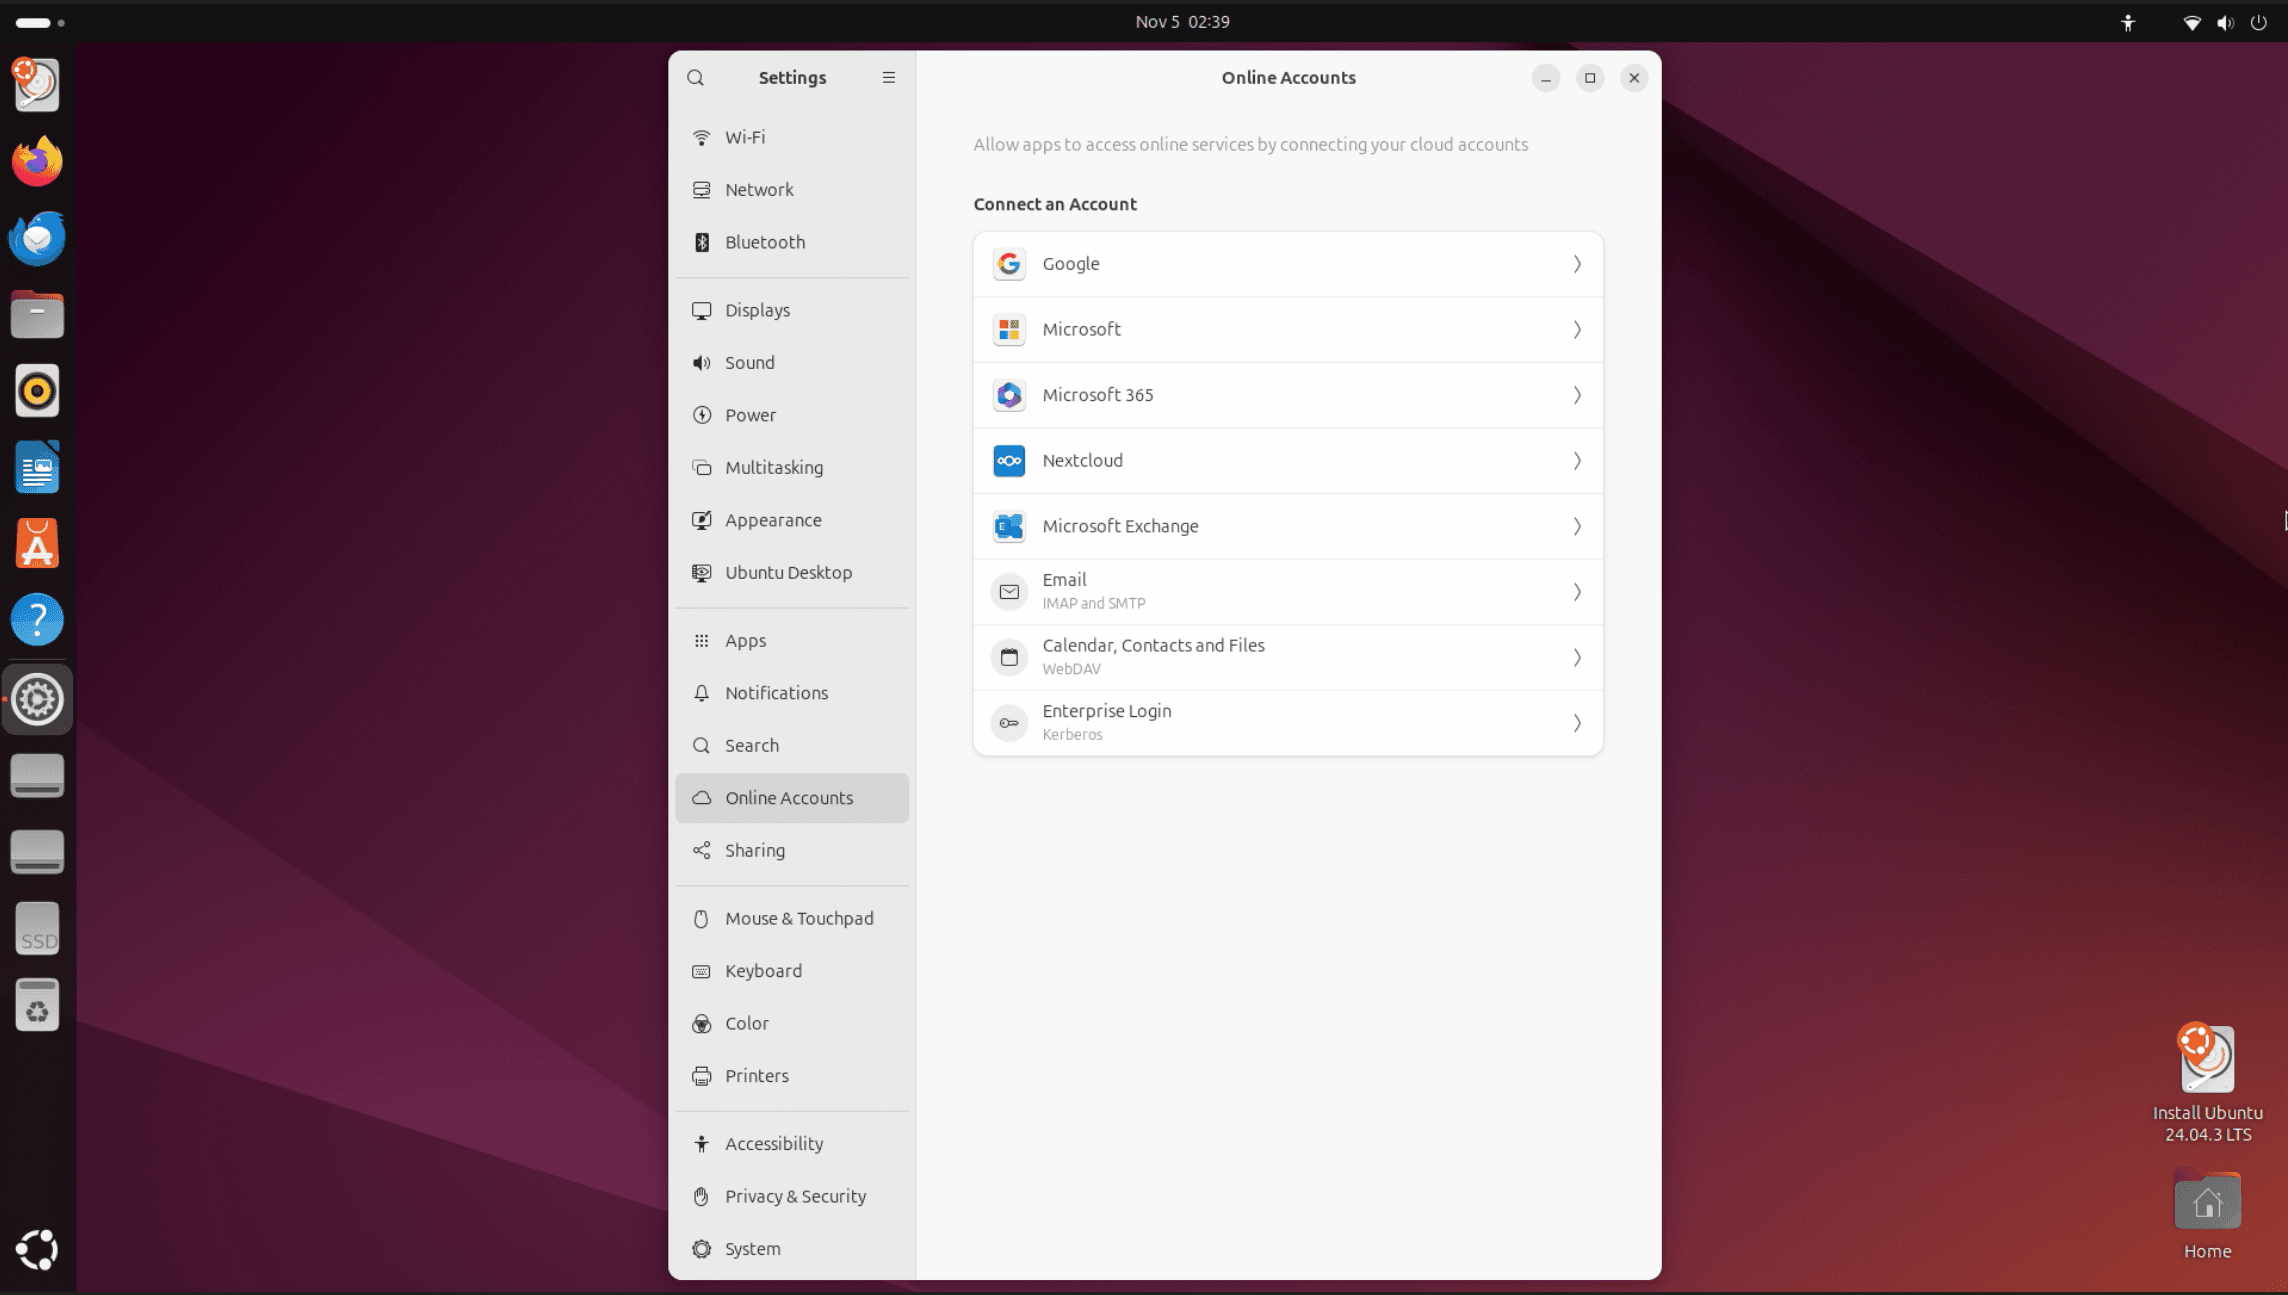The image size is (2288, 1295).
Task: Click the Google account logo icon
Action: pos(1008,264)
